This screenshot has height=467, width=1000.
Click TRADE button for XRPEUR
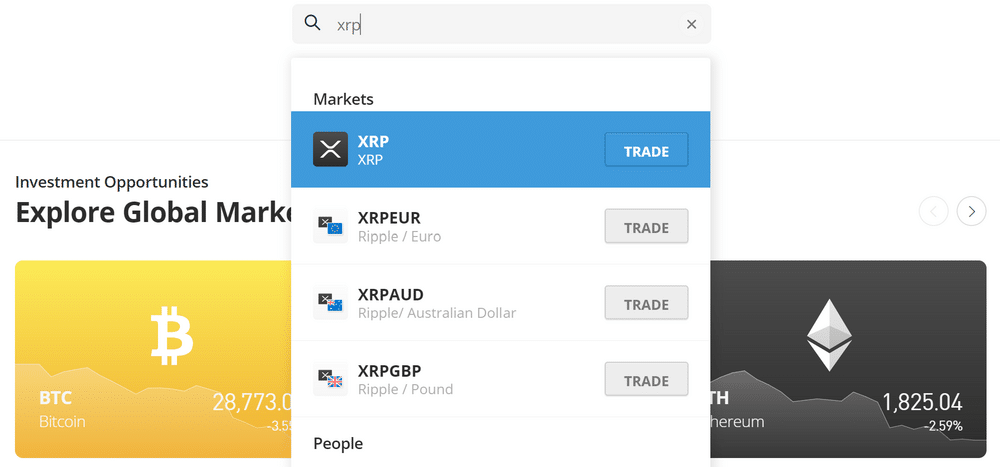[x=647, y=226]
